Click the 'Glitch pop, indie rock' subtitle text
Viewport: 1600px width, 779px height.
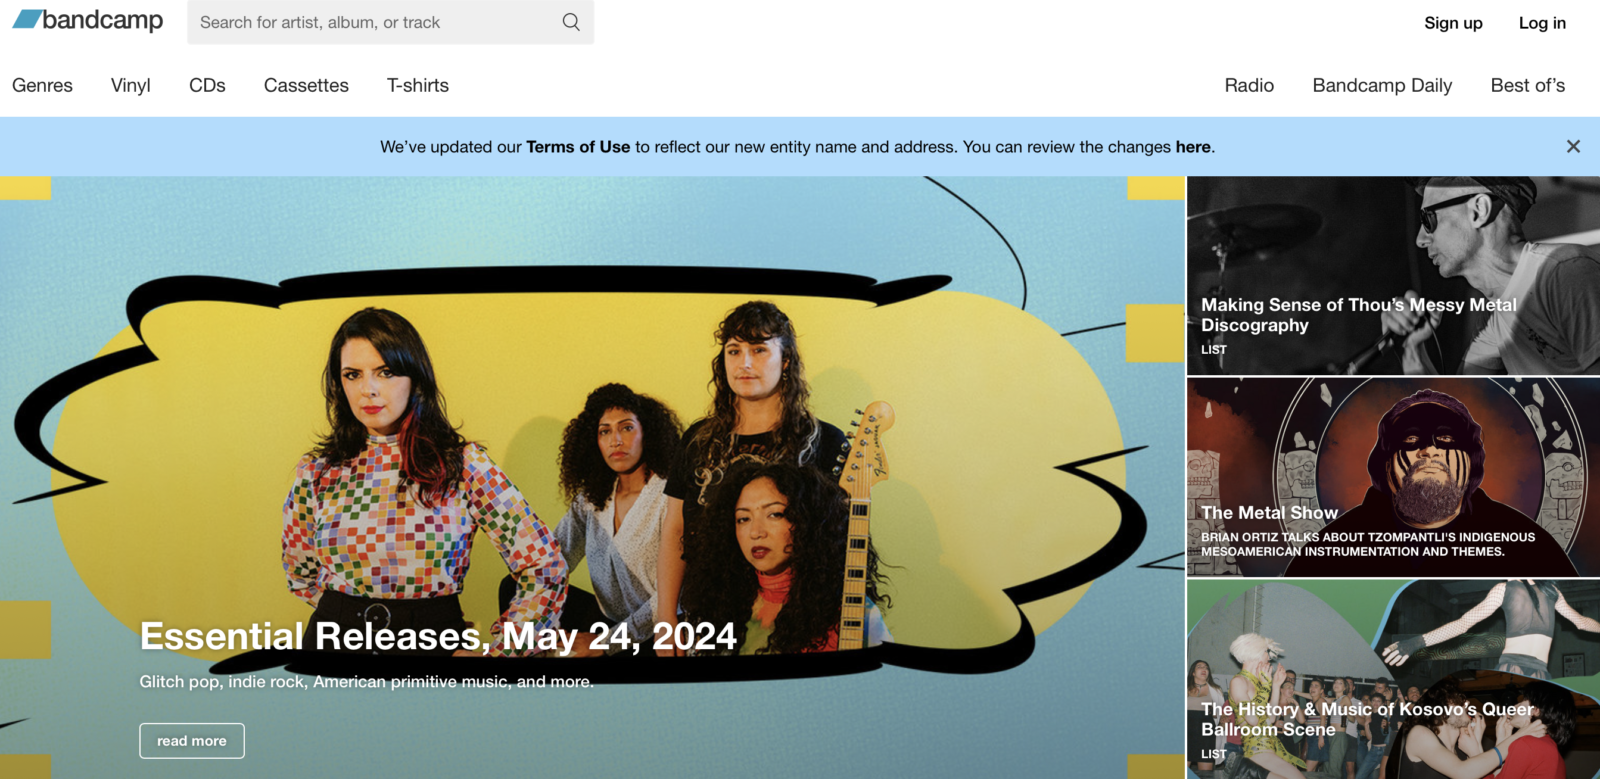(366, 682)
